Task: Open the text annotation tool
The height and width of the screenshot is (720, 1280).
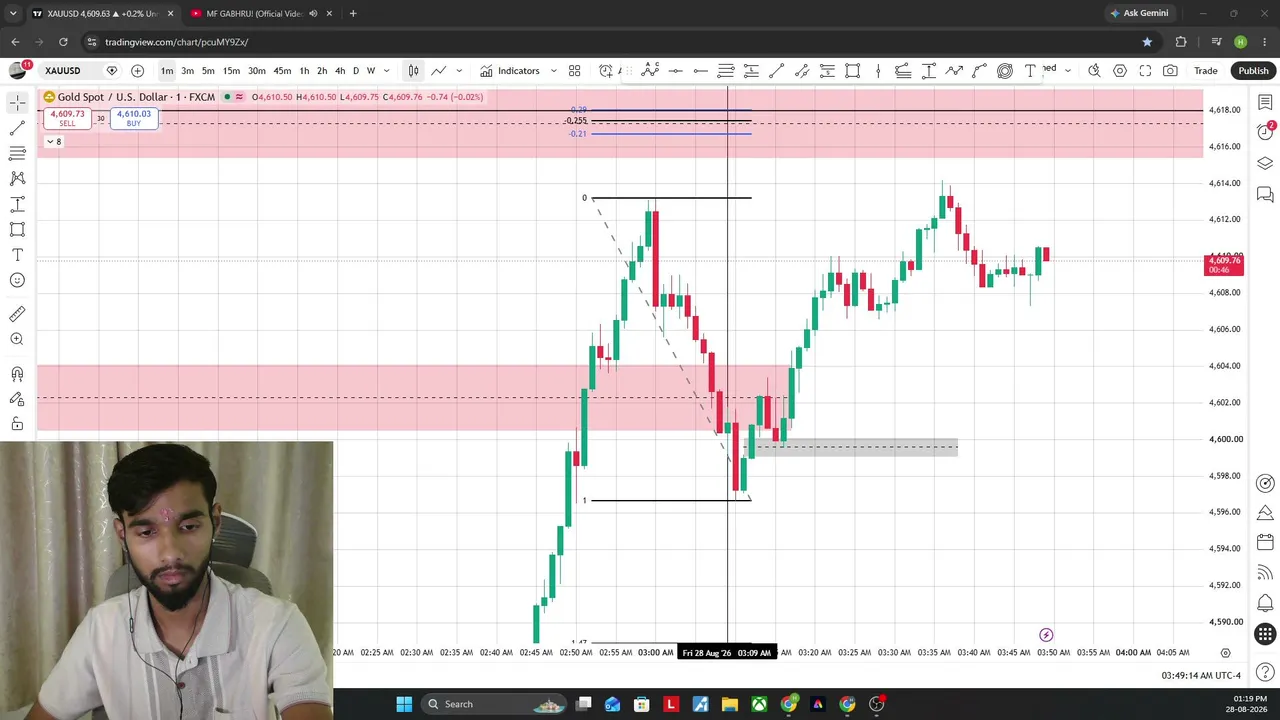Action: [17, 255]
